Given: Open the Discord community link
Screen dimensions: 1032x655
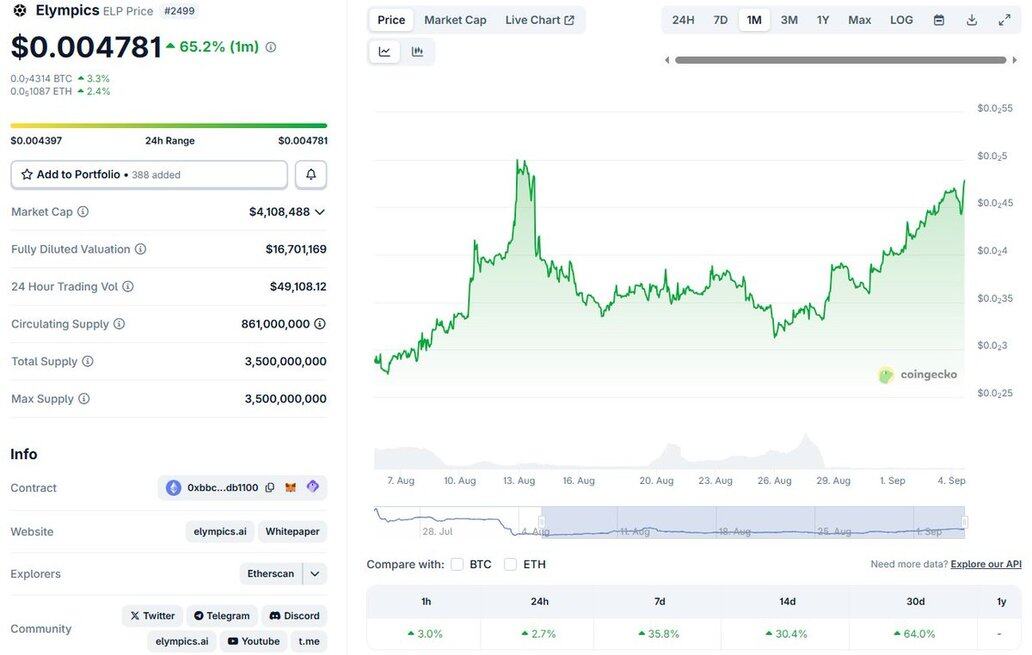Looking at the screenshot, I should point(294,616).
